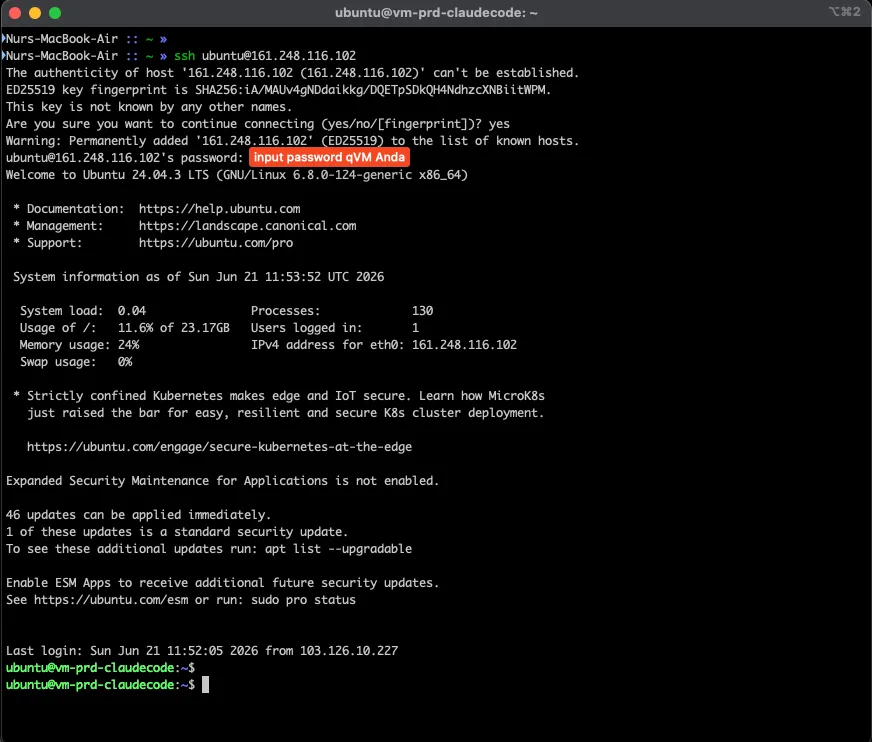
Task: Click the Processes count 130
Action: 423,311
